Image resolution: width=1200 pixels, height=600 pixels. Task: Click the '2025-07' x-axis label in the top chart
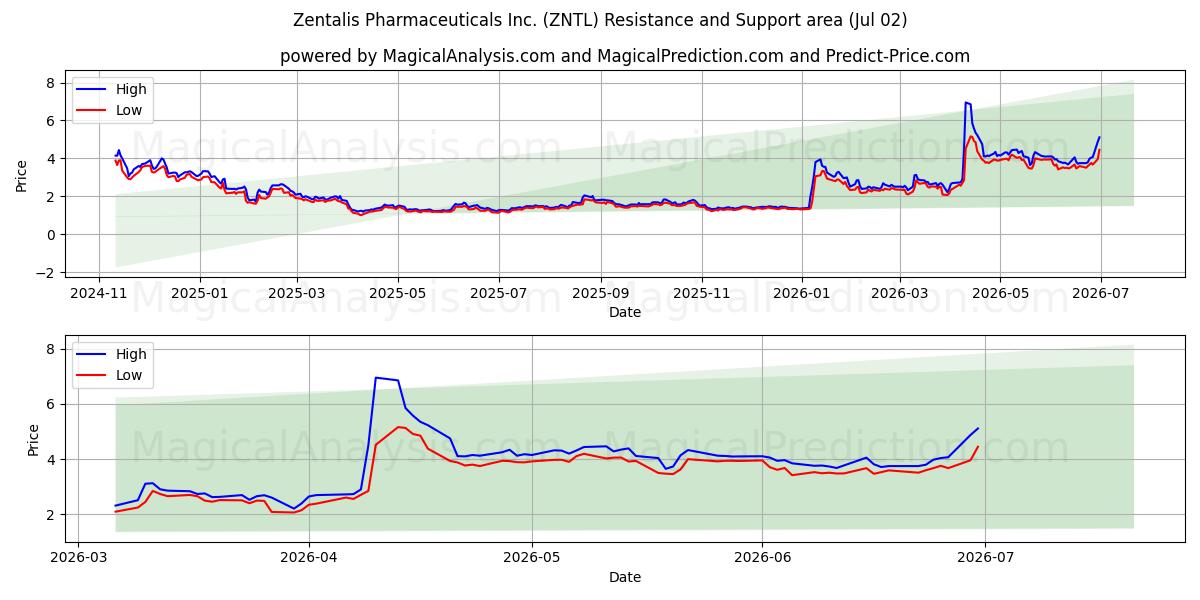(499, 294)
